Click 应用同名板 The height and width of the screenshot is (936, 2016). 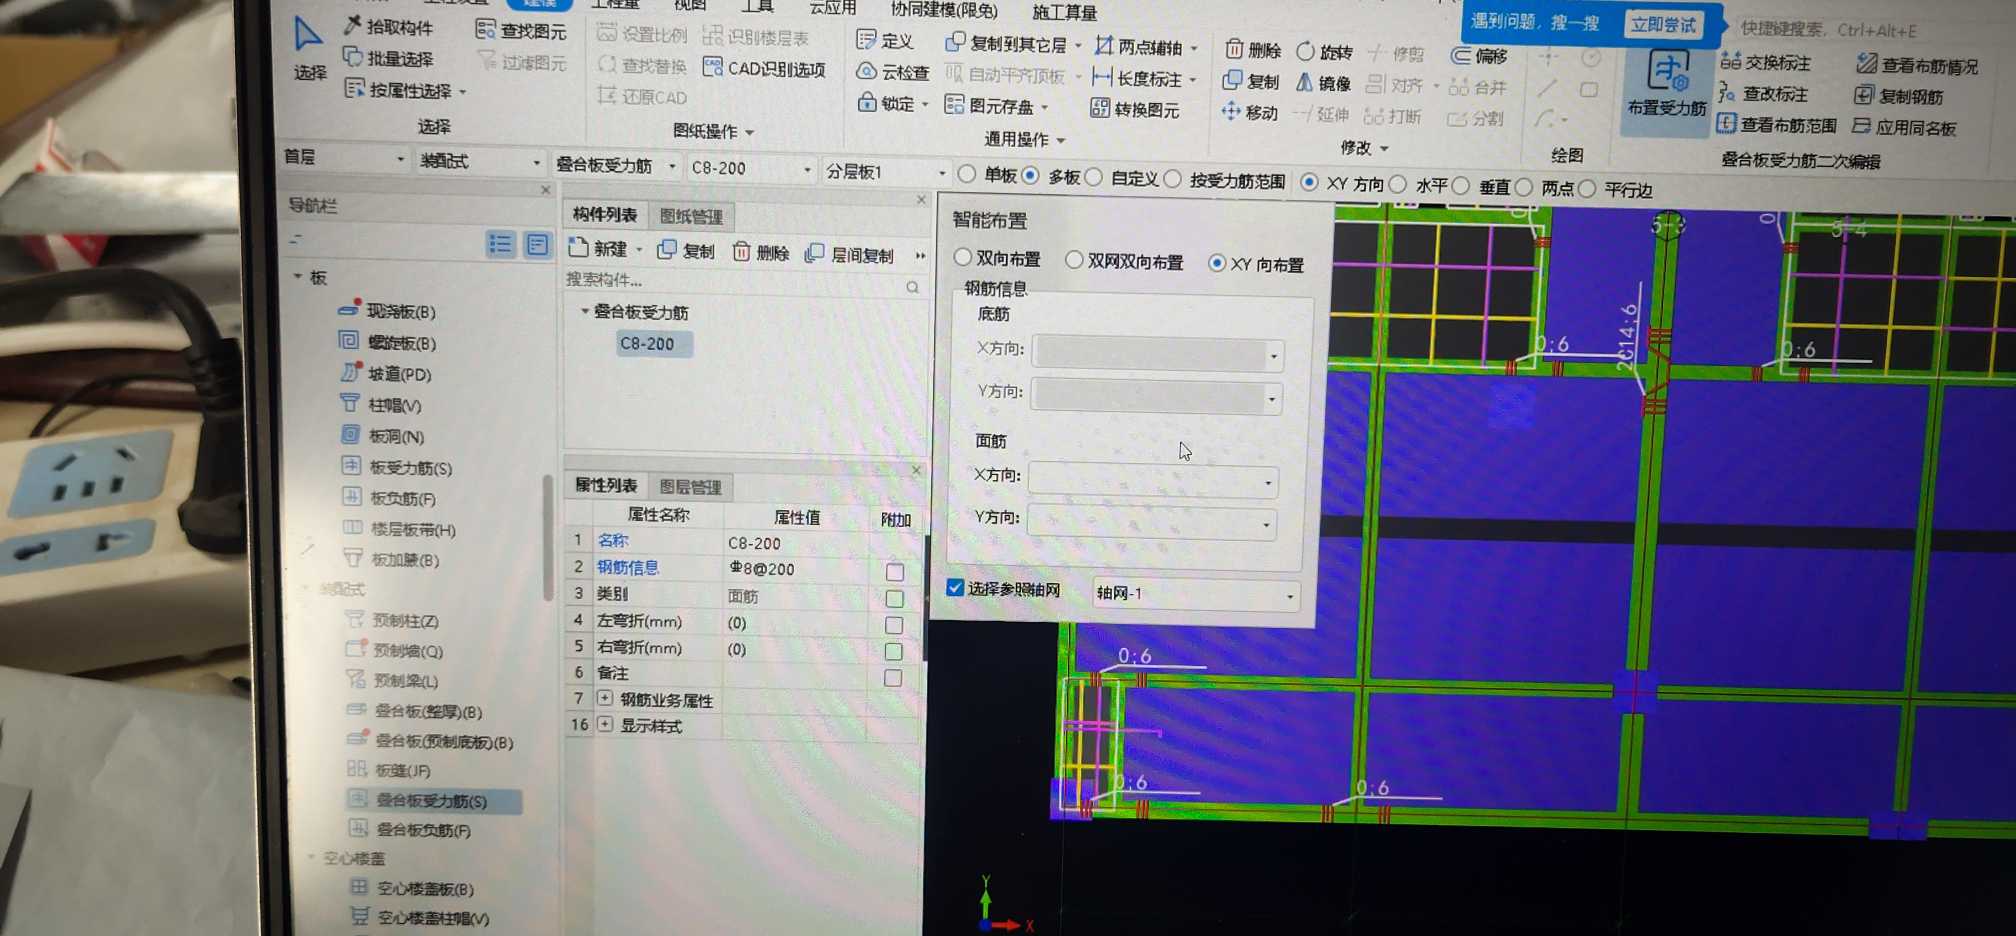pos(1904,127)
